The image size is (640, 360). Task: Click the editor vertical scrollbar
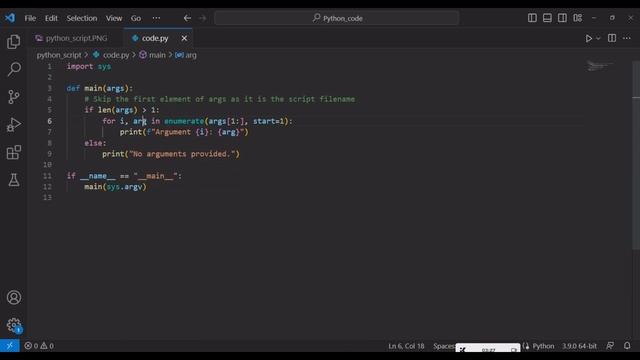(x=636, y=155)
